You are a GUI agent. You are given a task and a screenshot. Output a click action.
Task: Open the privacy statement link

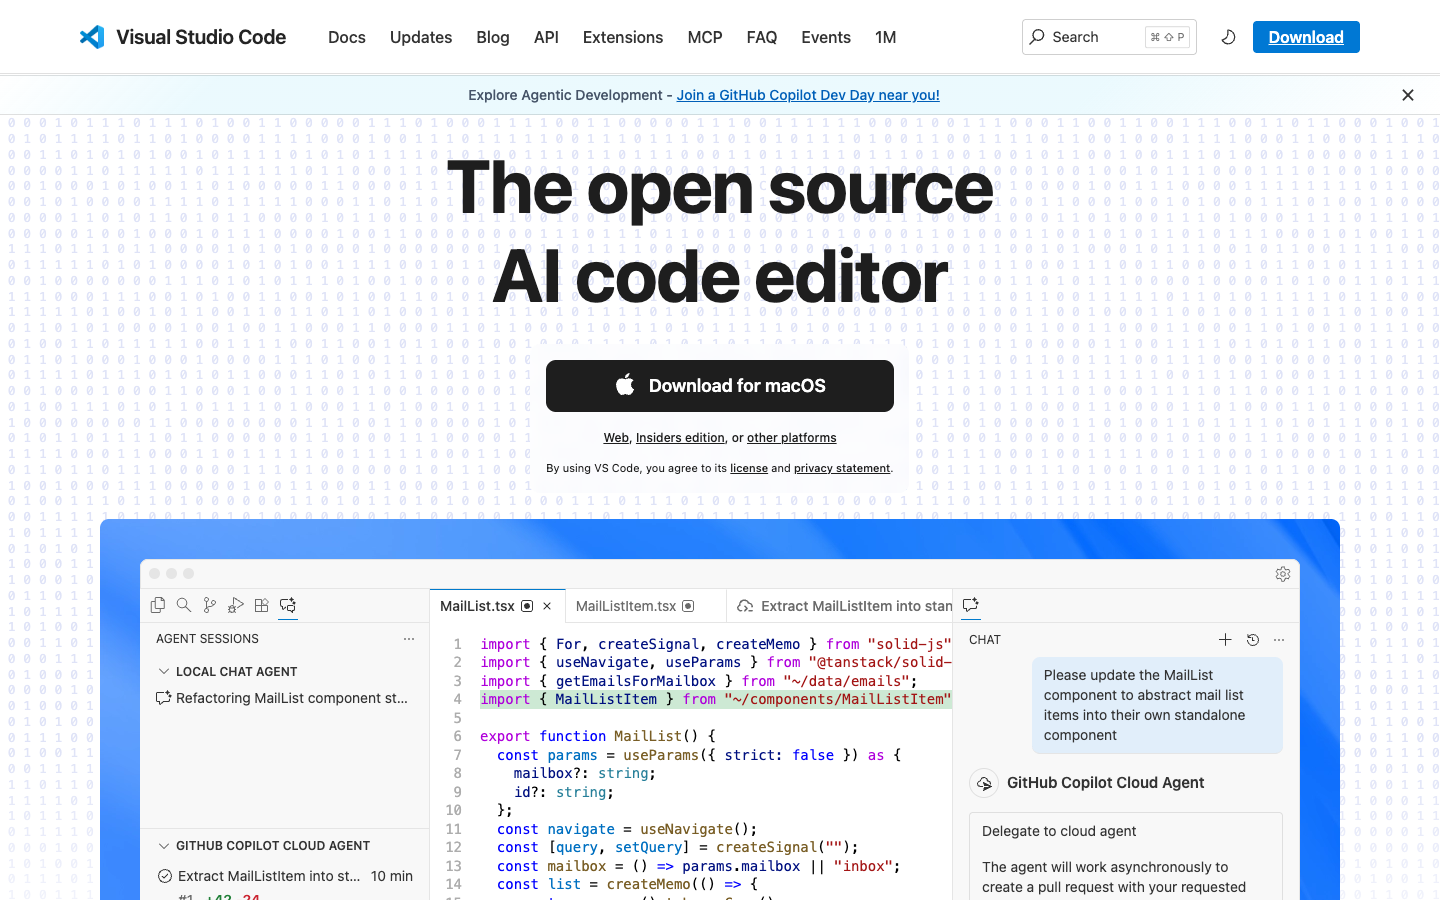[842, 468]
